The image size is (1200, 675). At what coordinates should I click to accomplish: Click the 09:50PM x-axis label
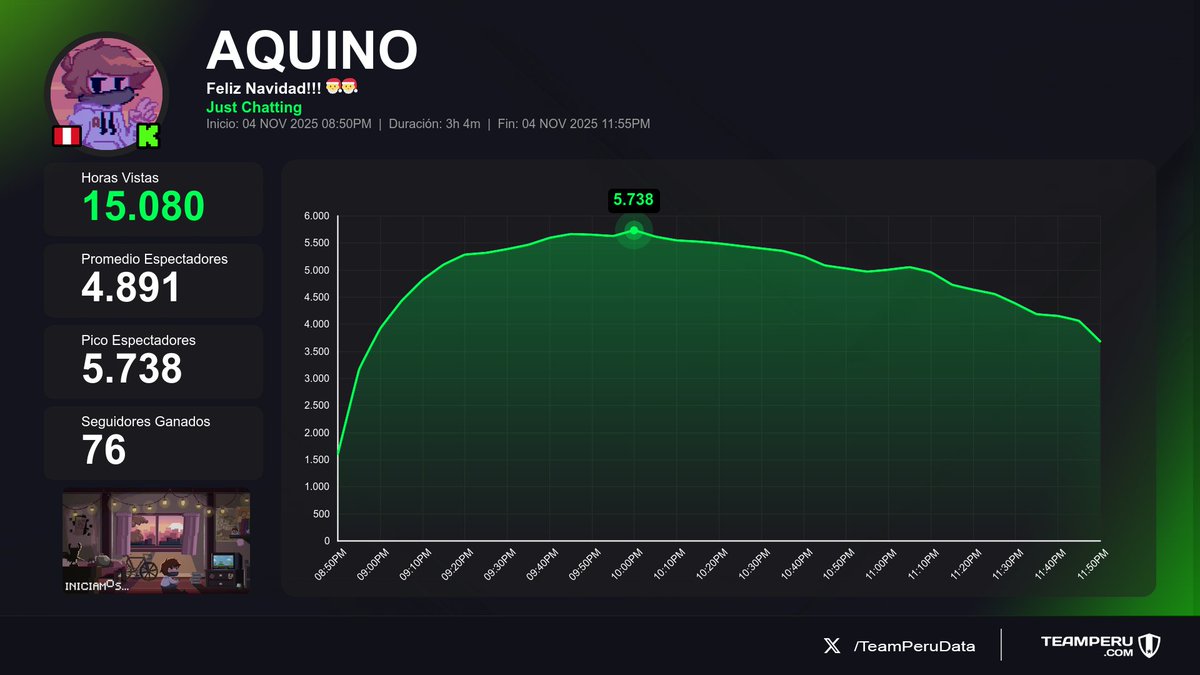point(583,563)
